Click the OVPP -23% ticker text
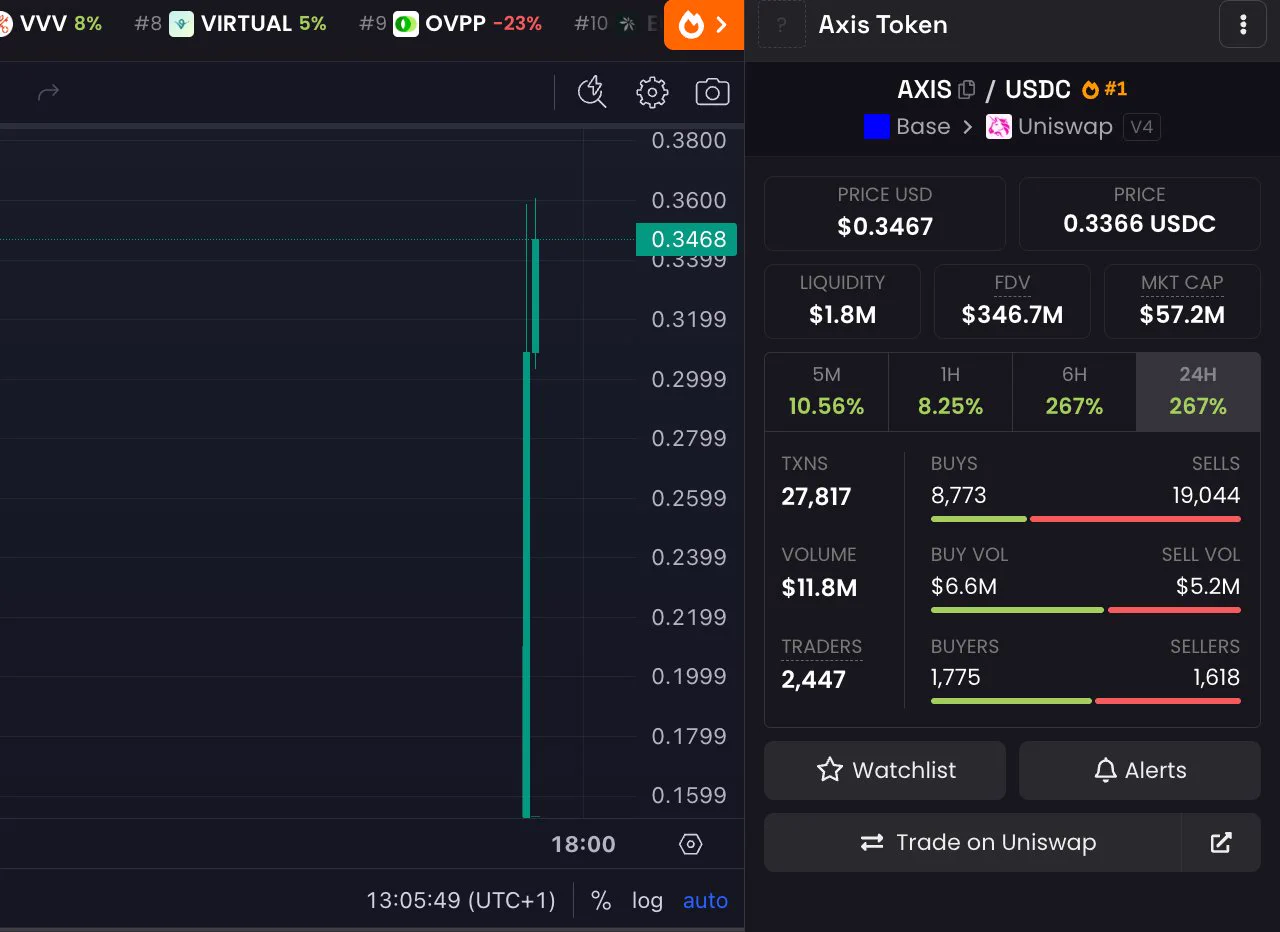This screenshot has height=932, width=1280. tap(483, 23)
